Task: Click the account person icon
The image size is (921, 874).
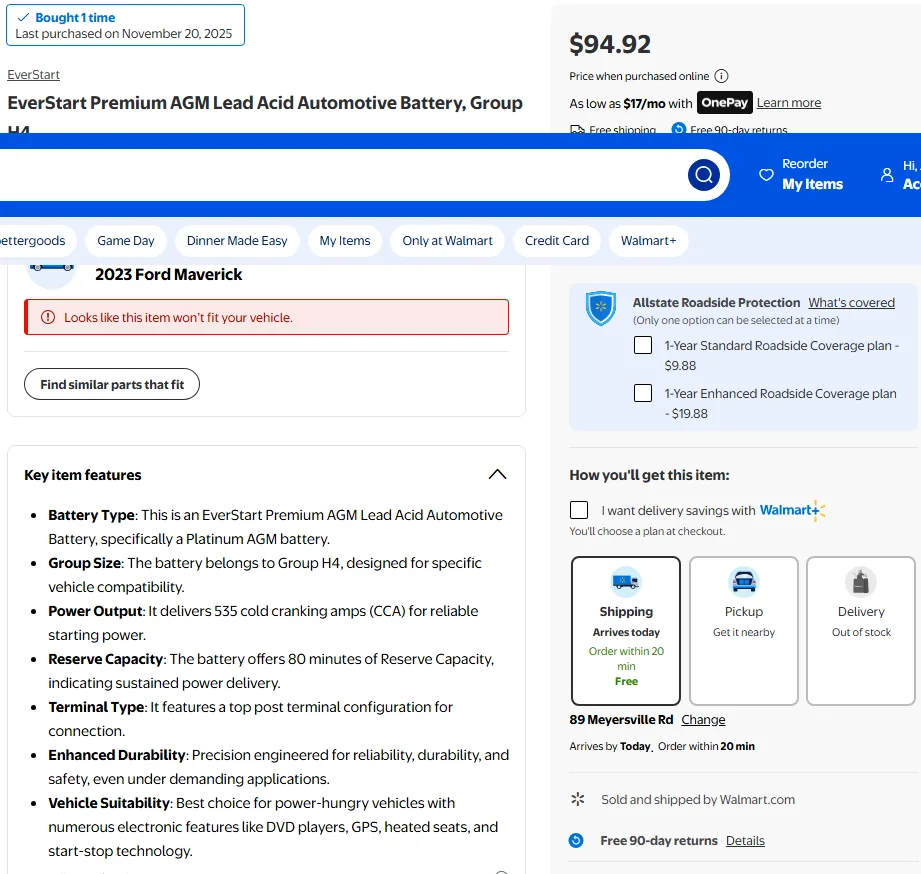Action: [887, 174]
